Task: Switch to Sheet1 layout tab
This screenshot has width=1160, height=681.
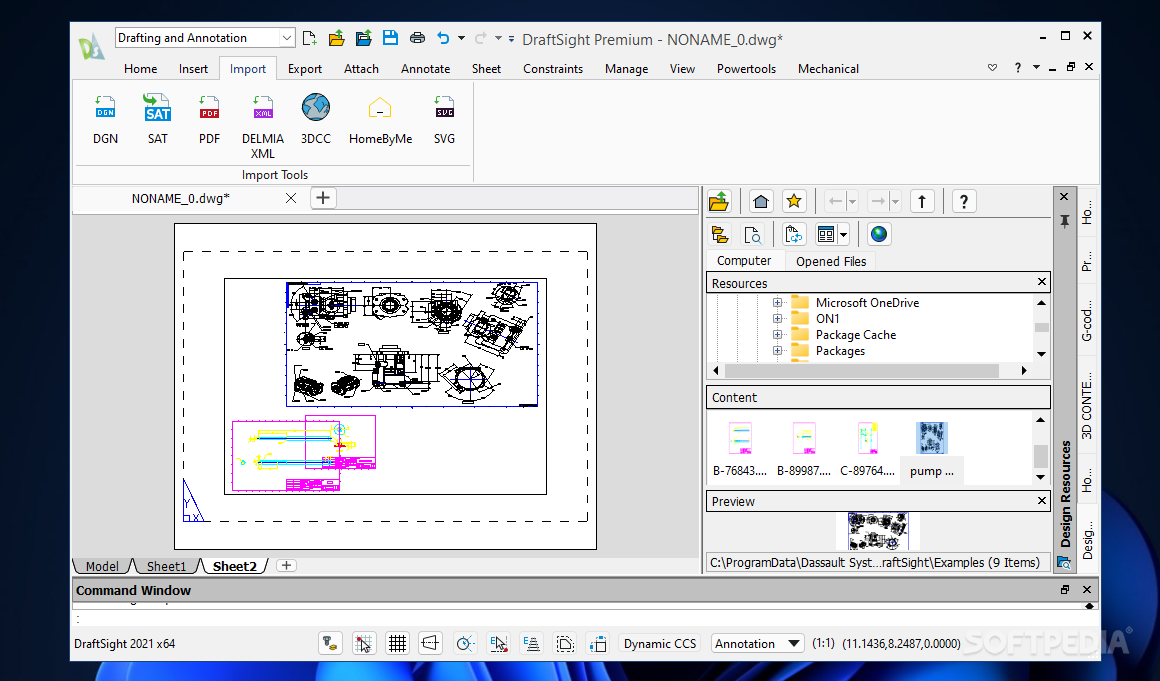Action: [166, 566]
